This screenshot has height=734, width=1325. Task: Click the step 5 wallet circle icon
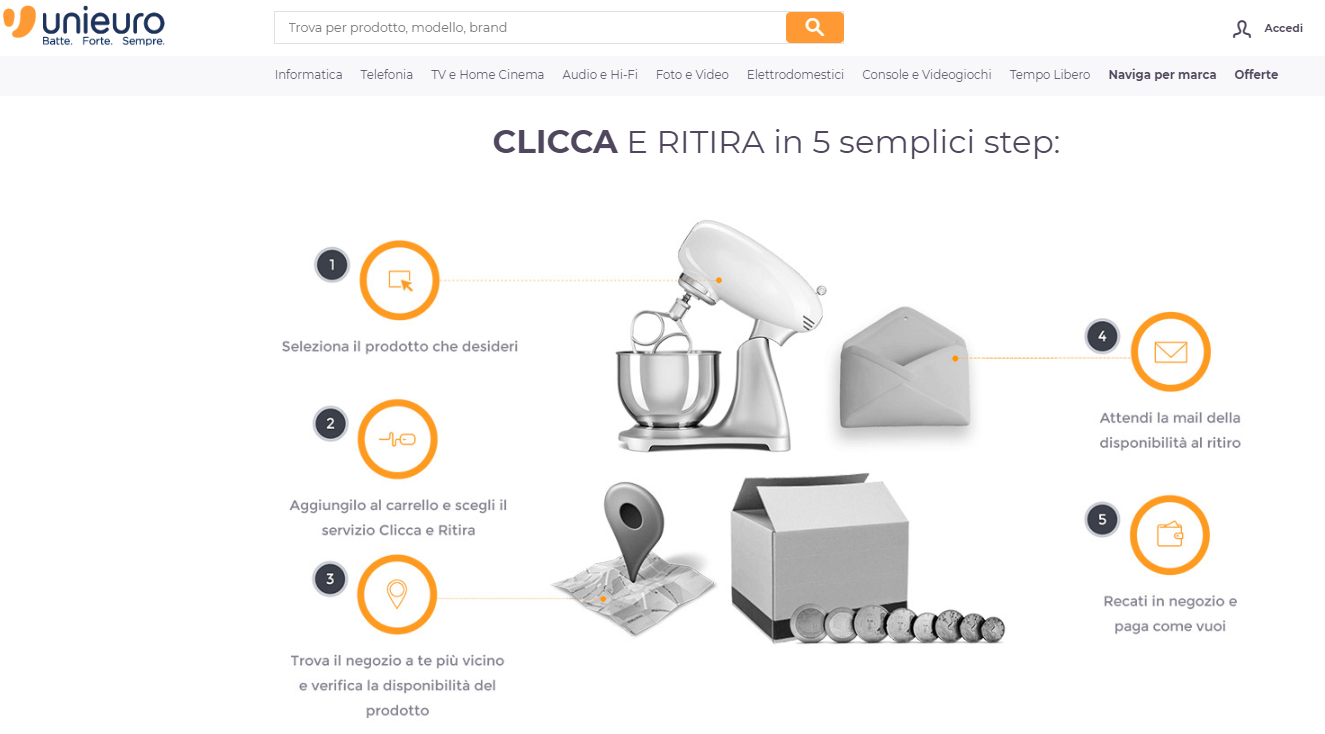coord(1170,535)
